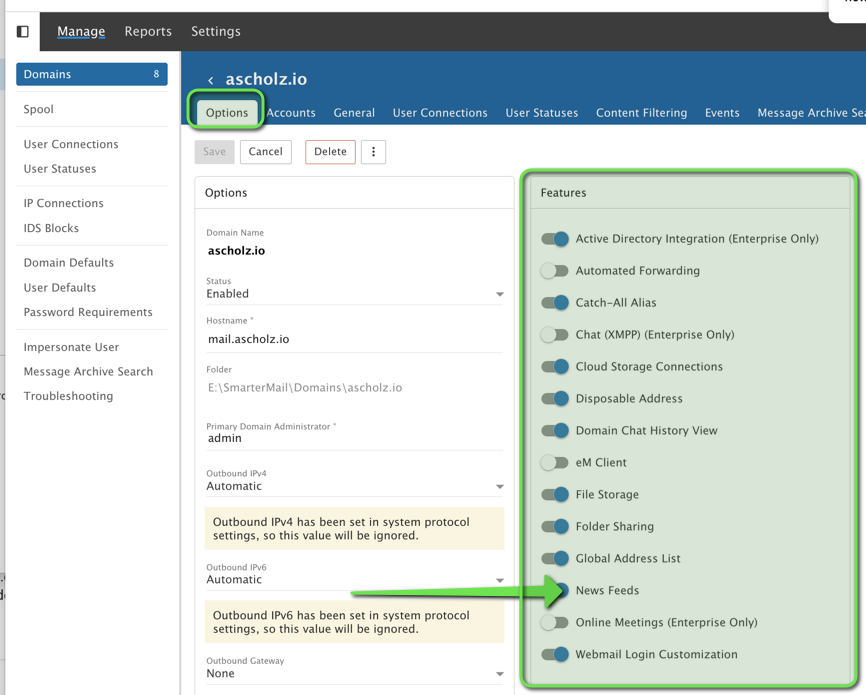Enable Automated Forwarding feature

click(x=555, y=271)
